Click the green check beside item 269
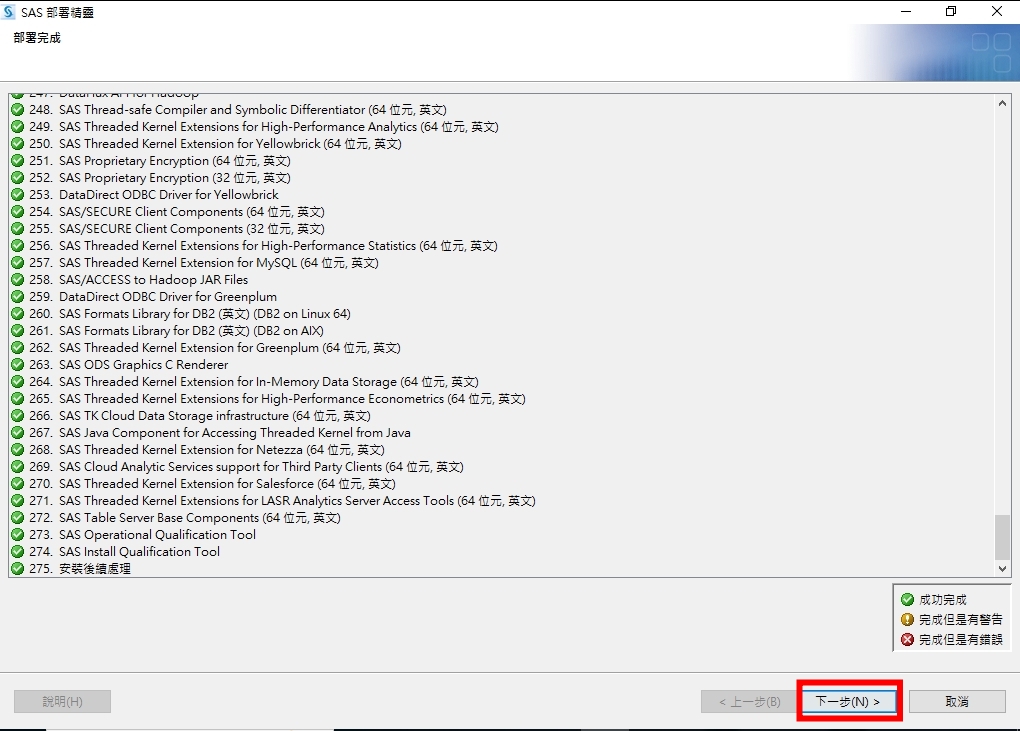This screenshot has height=731, width=1020. [18, 467]
